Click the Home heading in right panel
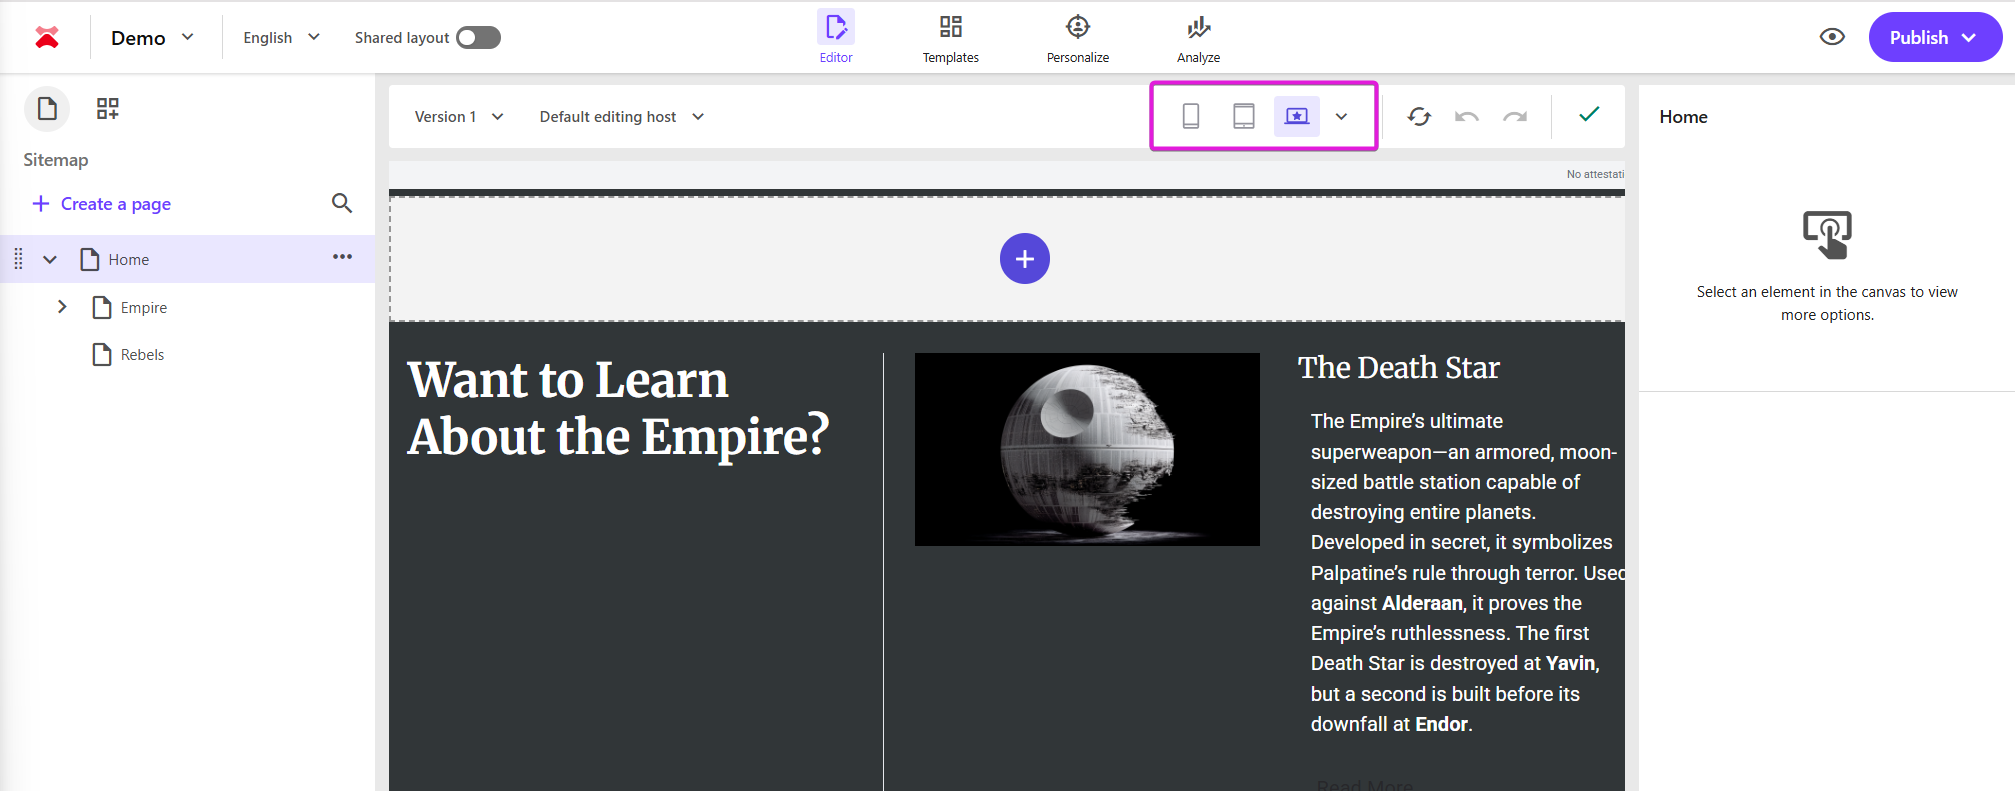This screenshot has width=2015, height=791. 1684,117
